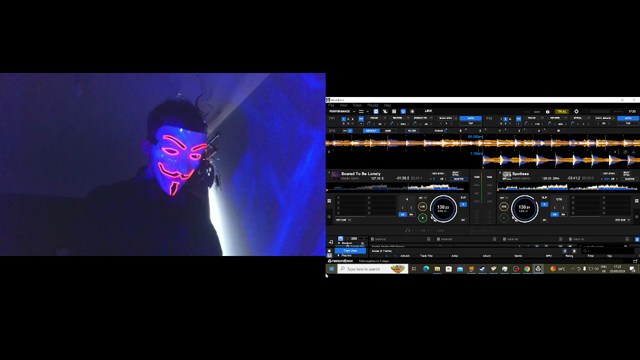Select the Tree View item in browser
The image size is (640, 360).
point(350,251)
